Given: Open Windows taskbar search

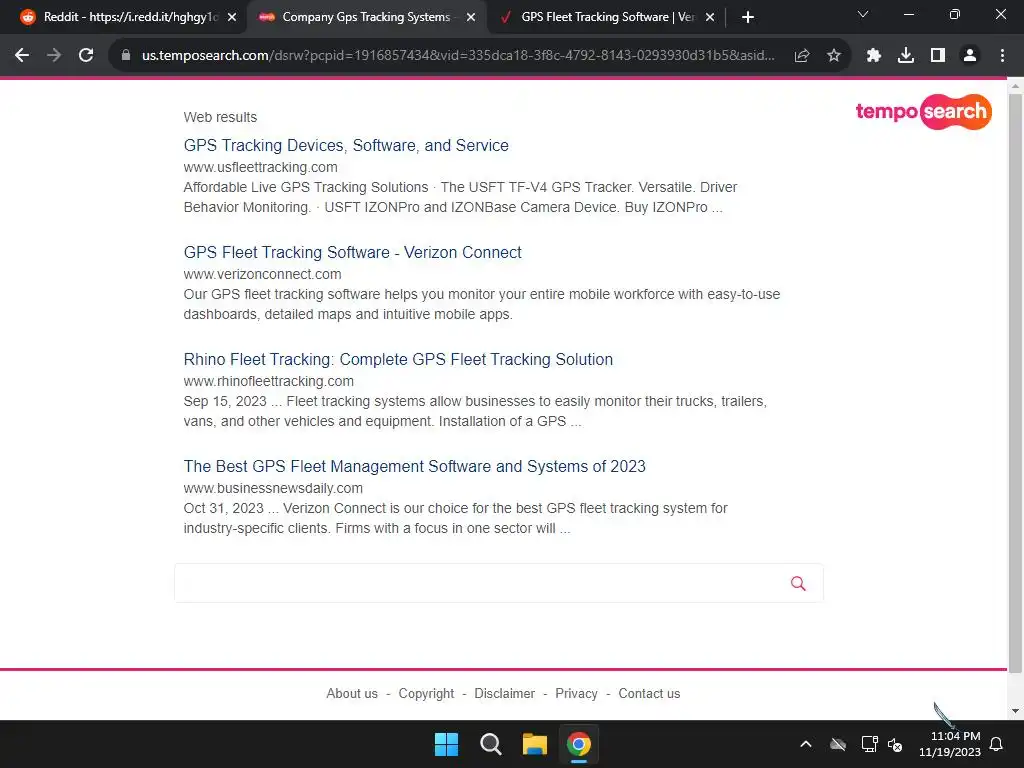Looking at the screenshot, I should [x=490, y=744].
